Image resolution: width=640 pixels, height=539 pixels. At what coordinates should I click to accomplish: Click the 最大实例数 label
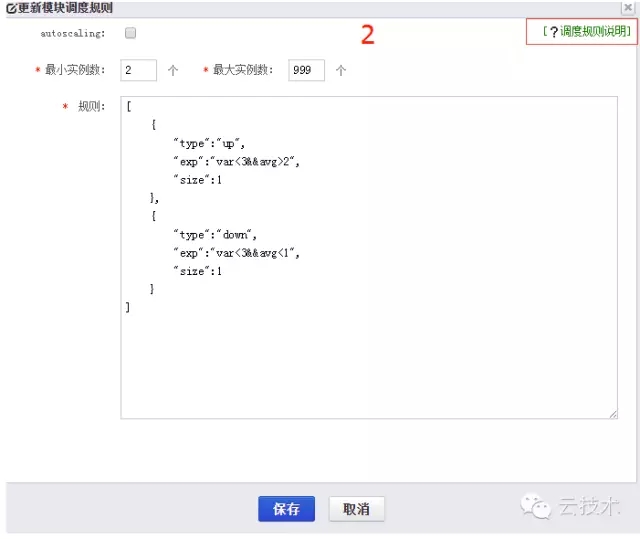coord(244,71)
